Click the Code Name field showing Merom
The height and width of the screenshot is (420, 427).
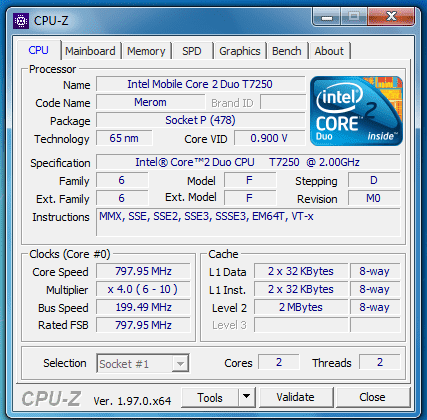point(150,102)
